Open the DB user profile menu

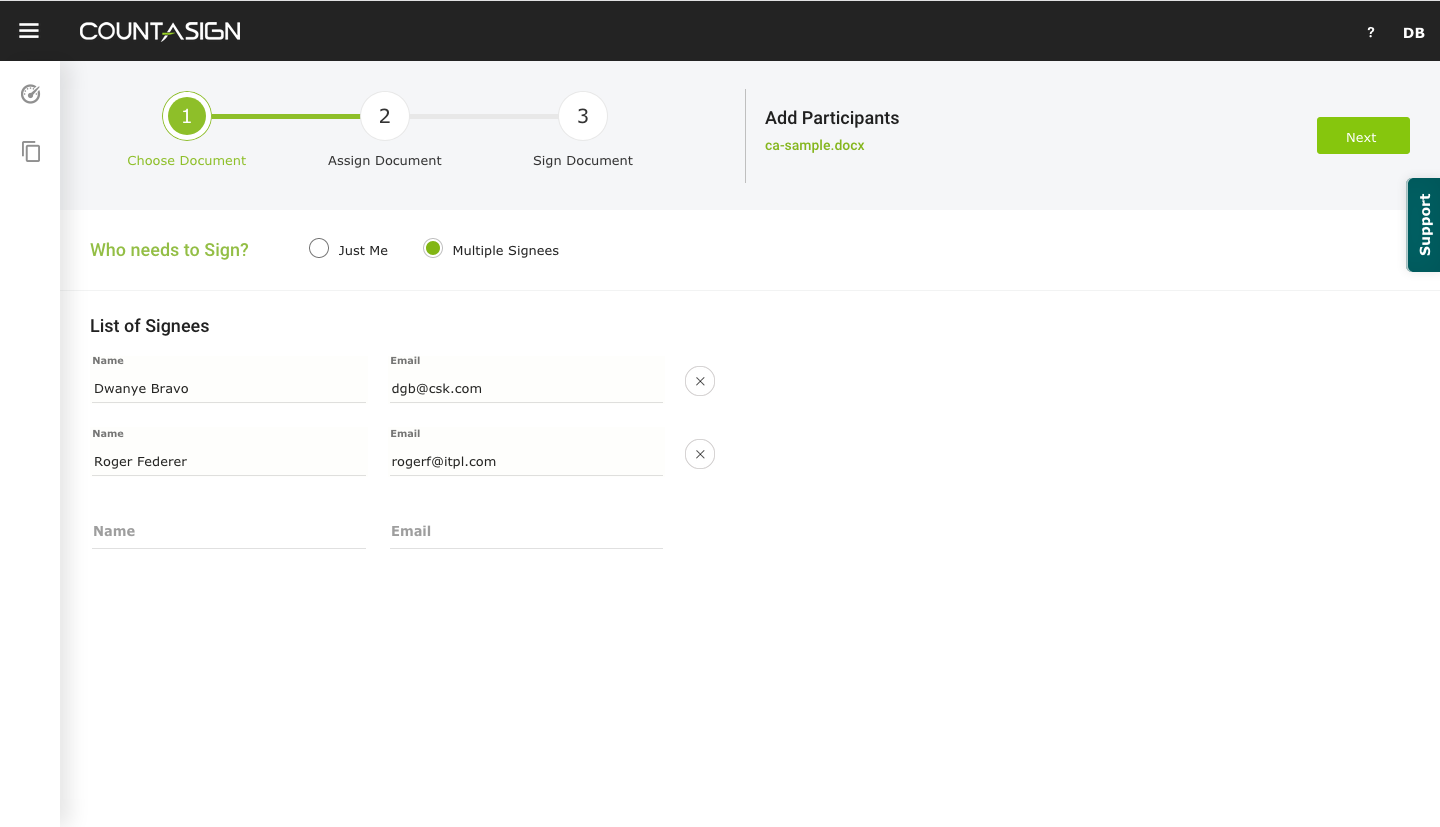click(x=1413, y=32)
